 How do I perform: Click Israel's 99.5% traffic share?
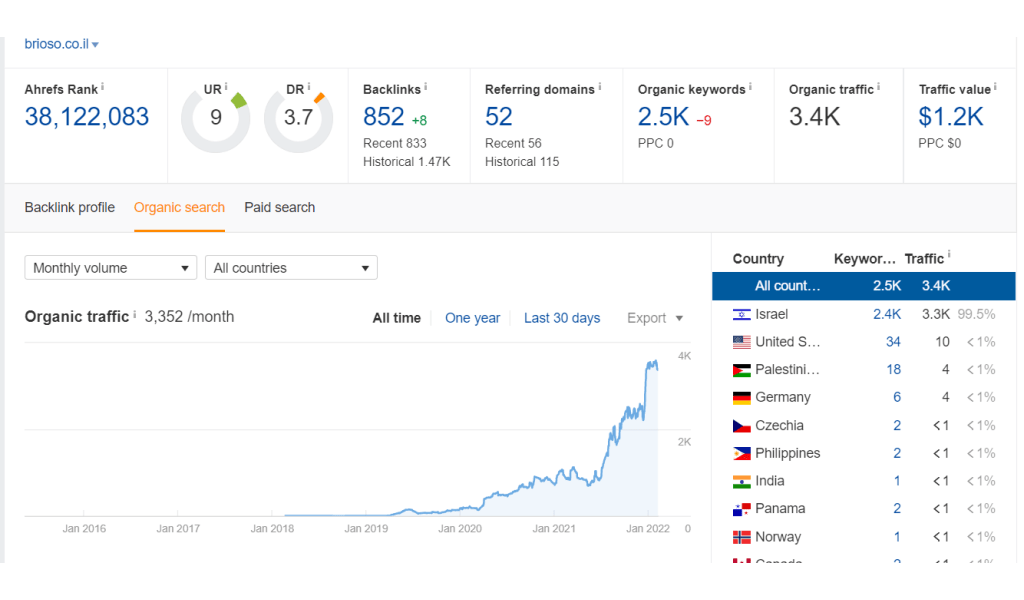click(x=976, y=315)
